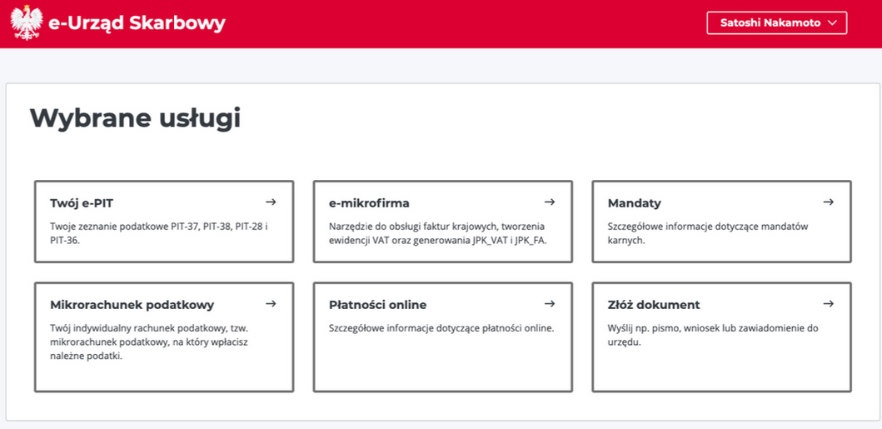Click the e-Urząd Skarbowy header title

tap(137, 23)
